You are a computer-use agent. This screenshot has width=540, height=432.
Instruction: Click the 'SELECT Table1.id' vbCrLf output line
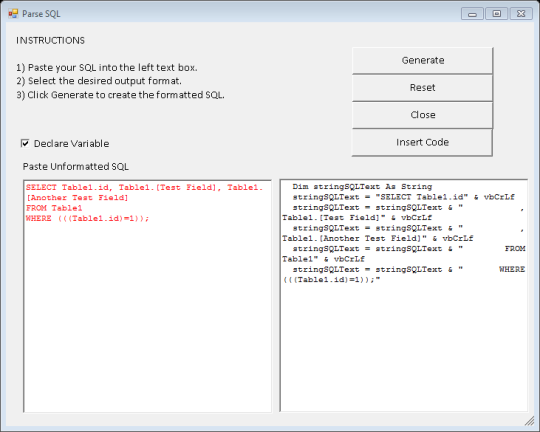click(x=404, y=197)
